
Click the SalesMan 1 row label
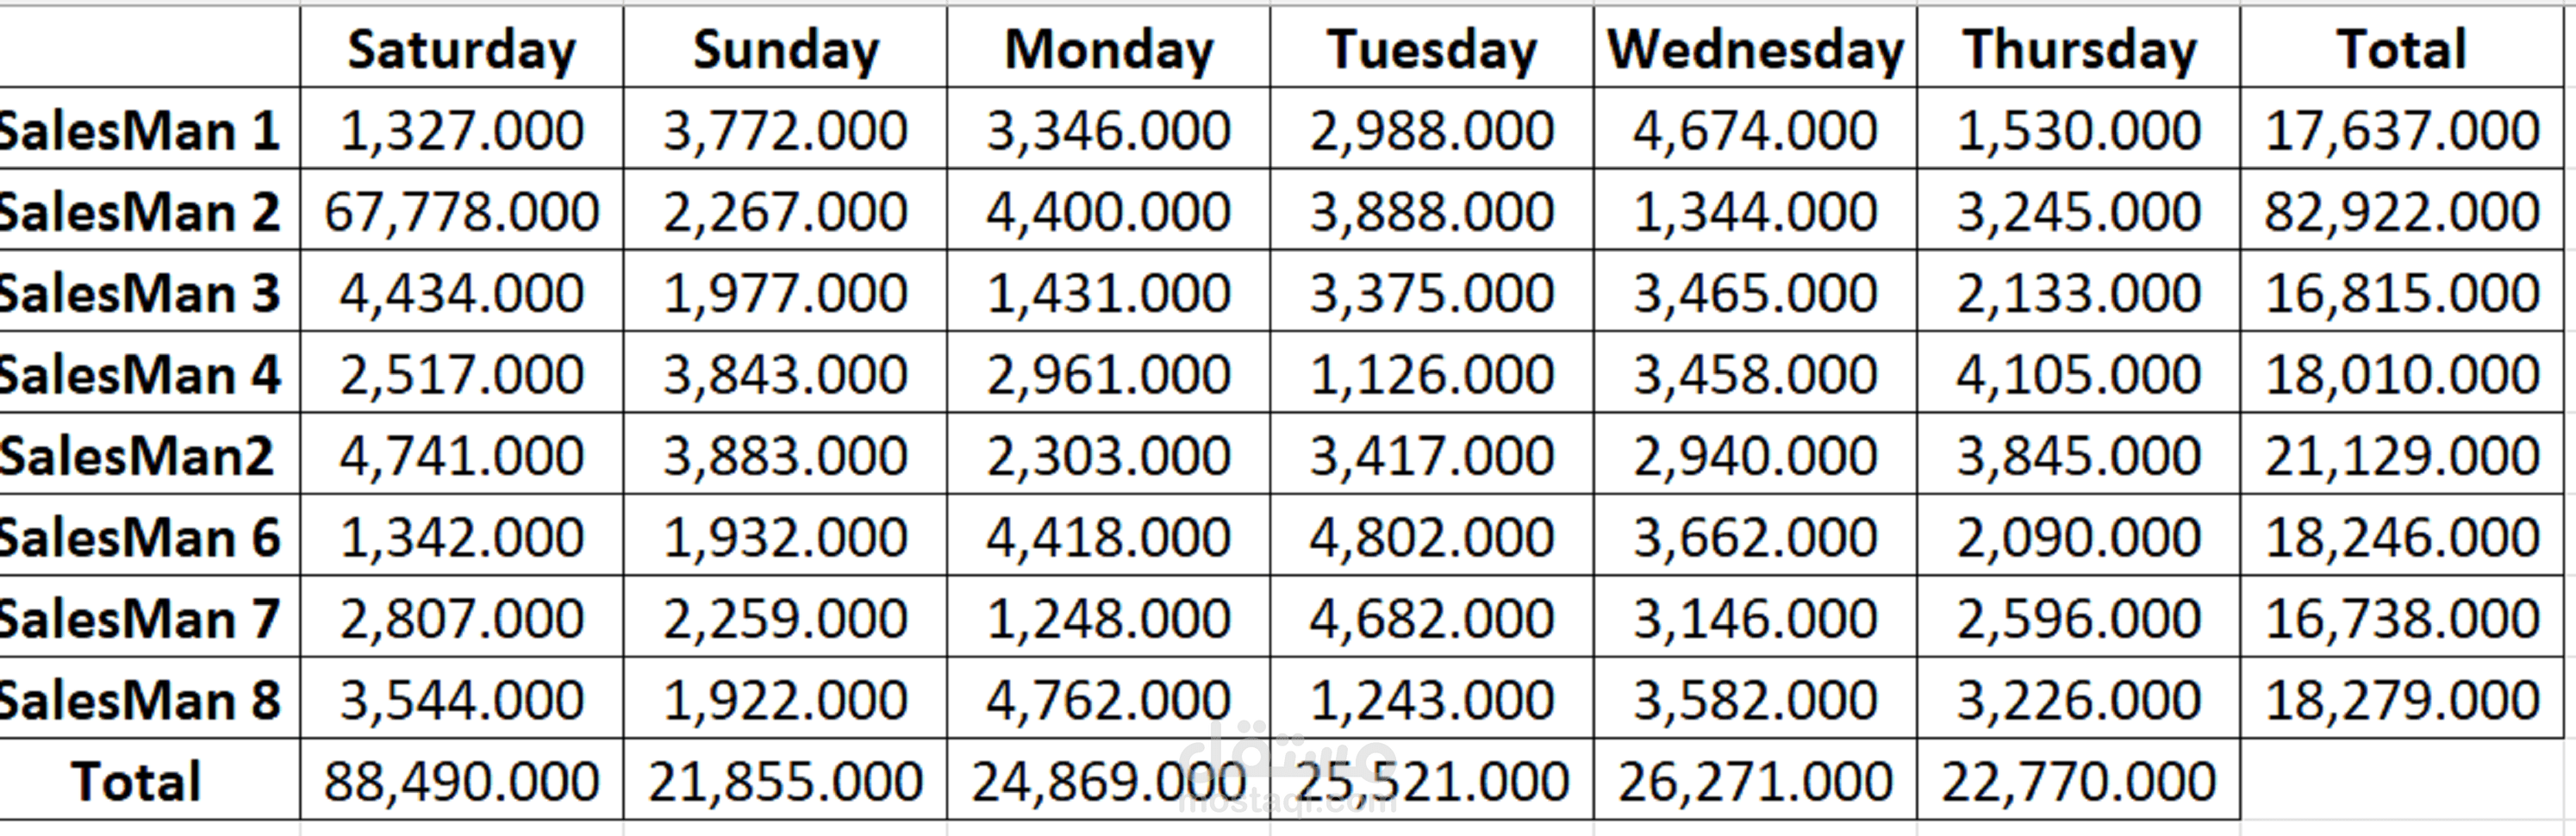pos(141,130)
